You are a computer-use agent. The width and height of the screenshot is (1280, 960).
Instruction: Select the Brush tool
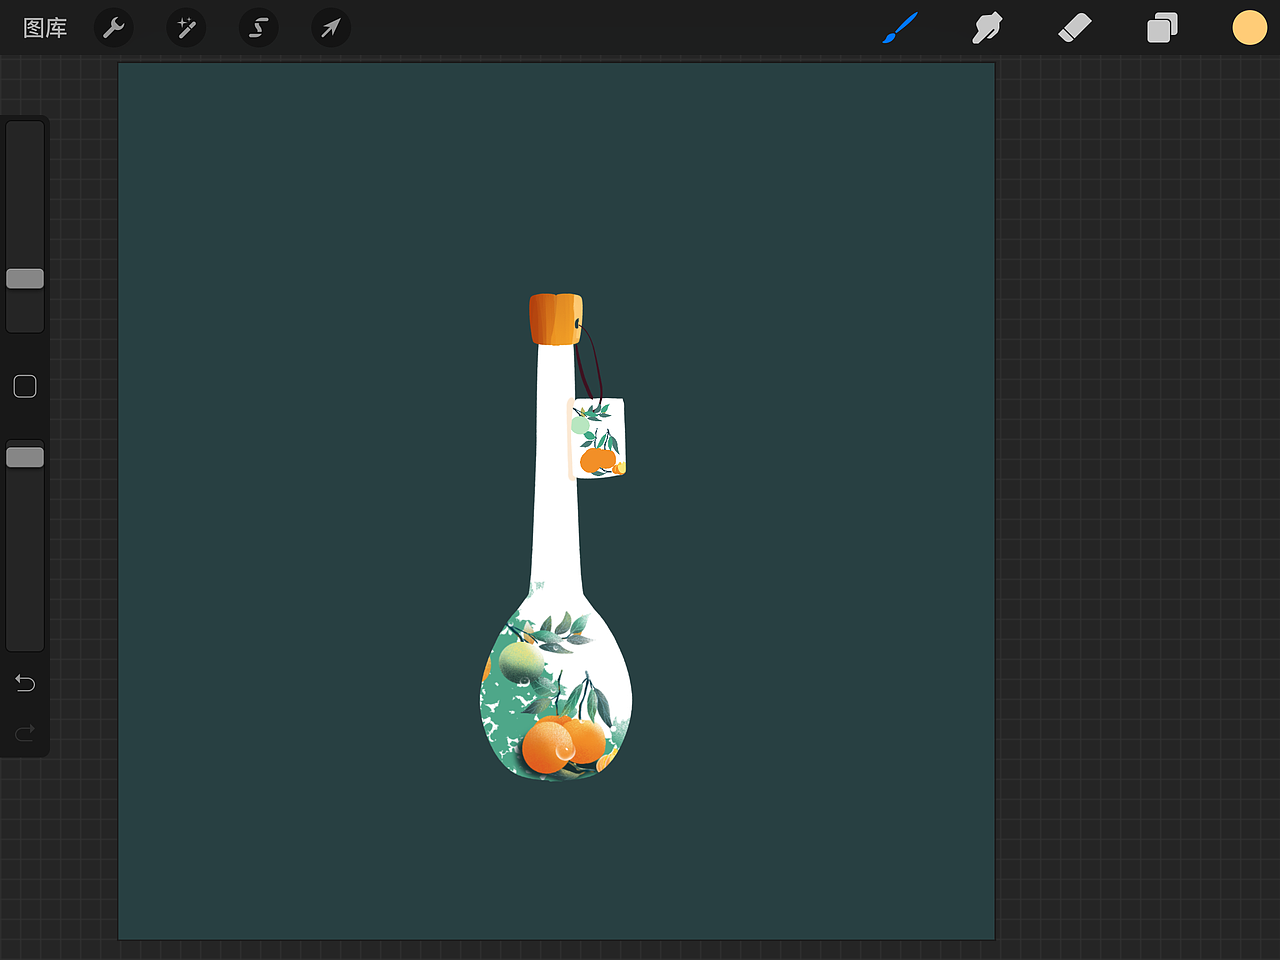[x=900, y=28]
